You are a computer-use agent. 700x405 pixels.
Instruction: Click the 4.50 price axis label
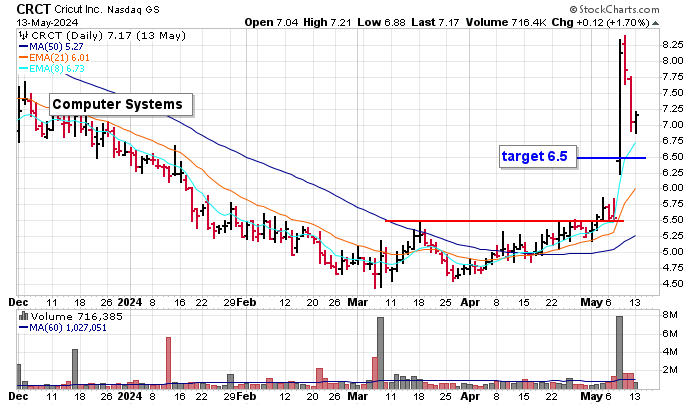pos(672,284)
